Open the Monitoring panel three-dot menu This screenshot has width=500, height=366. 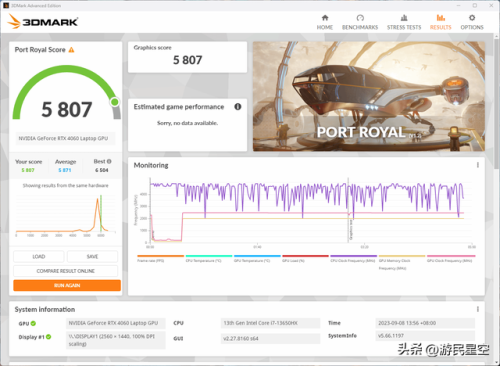478,165
